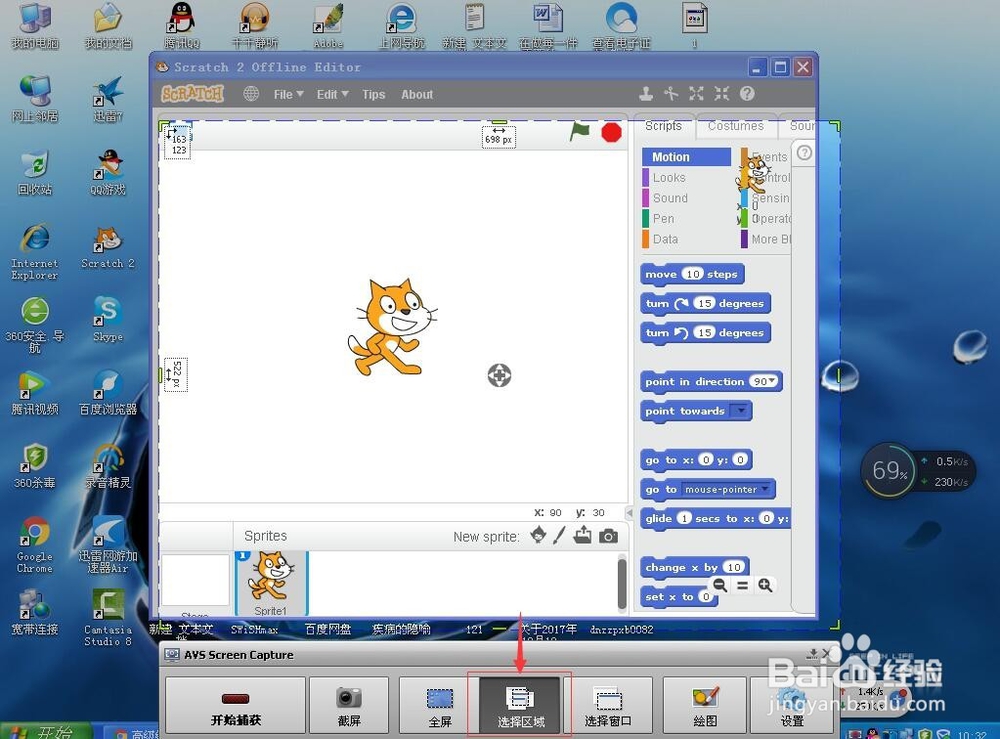Select the More Blocks category
The width and height of the screenshot is (1000, 739).
coord(767,239)
